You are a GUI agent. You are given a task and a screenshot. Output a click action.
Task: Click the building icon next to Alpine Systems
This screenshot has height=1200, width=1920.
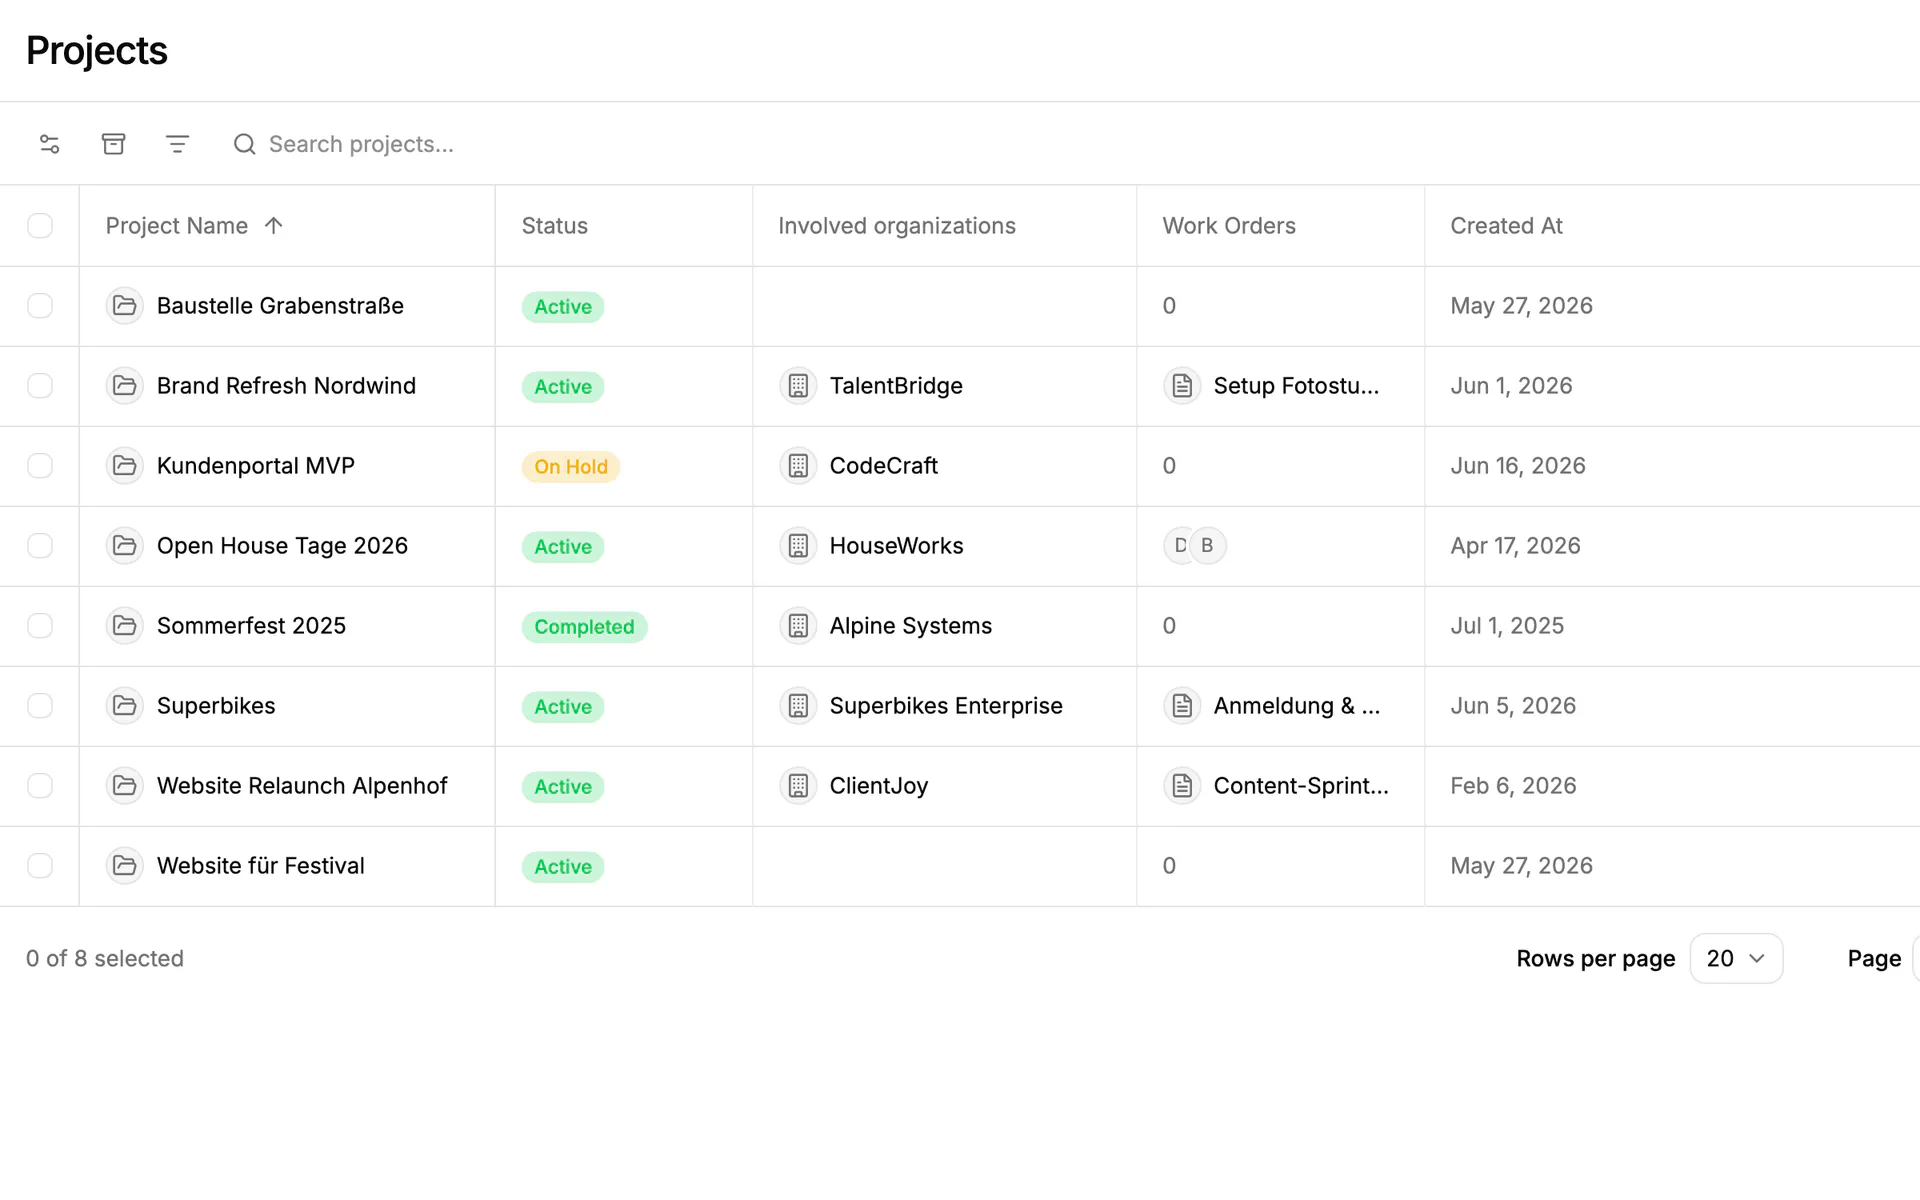[x=798, y=625]
